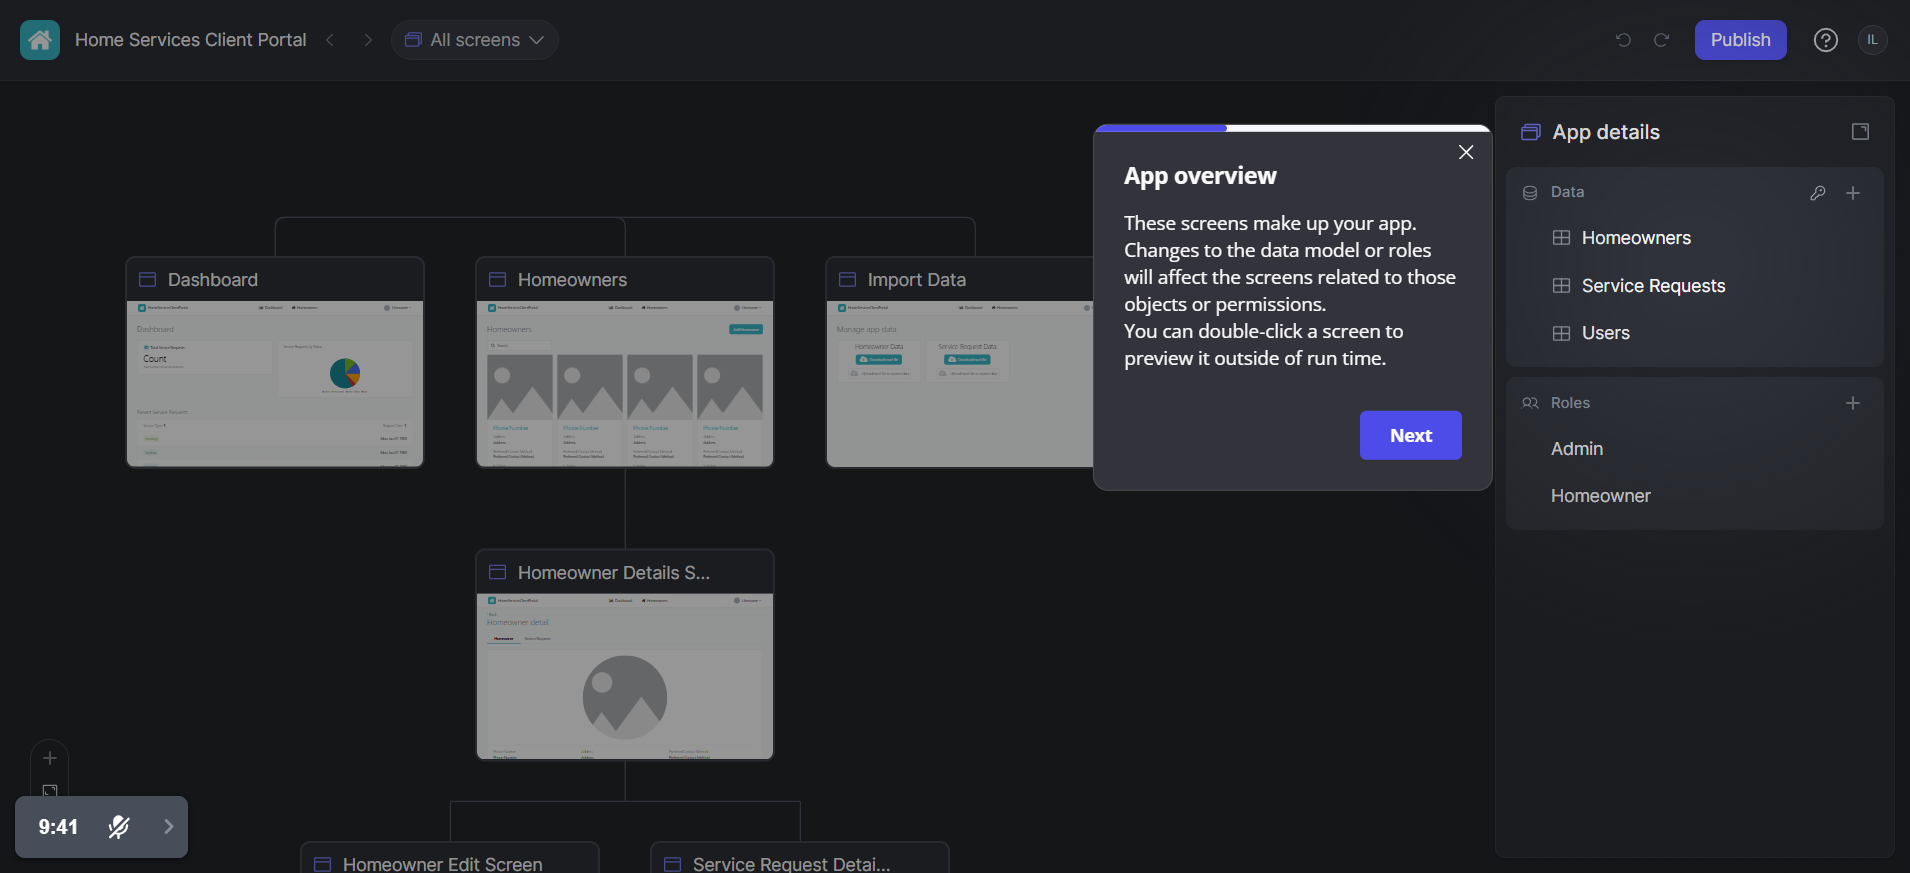1910x873 pixels.
Task: Click the app home icon
Action: (x=40, y=40)
